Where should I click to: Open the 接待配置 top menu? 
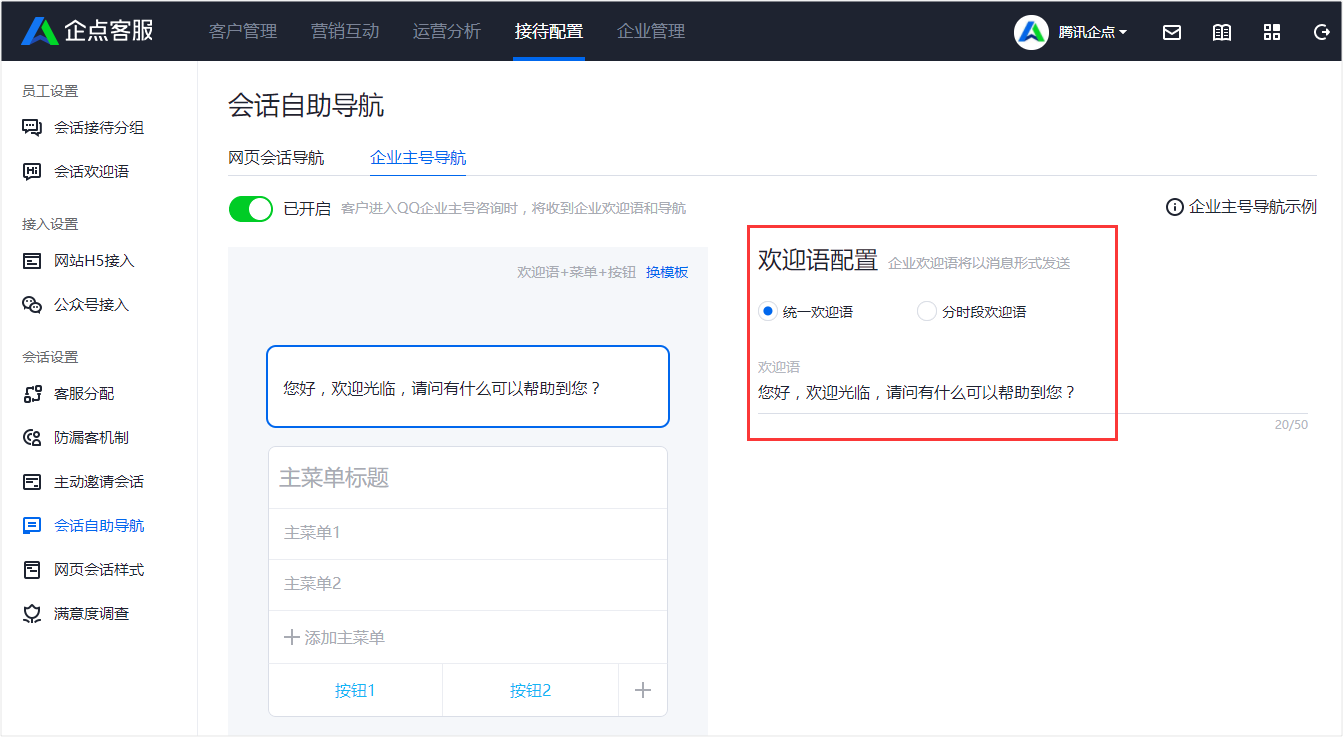pos(549,31)
